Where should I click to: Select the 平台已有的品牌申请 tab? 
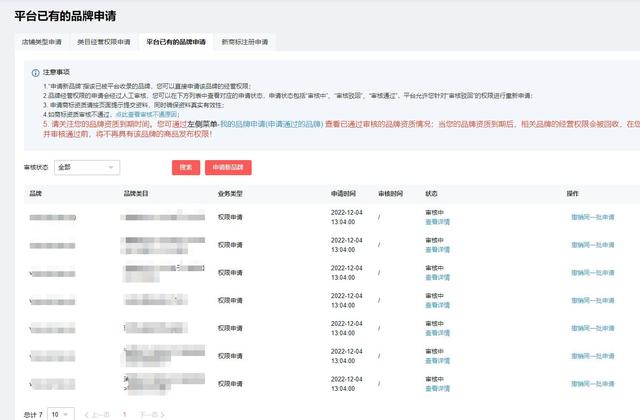(x=176, y=42)
